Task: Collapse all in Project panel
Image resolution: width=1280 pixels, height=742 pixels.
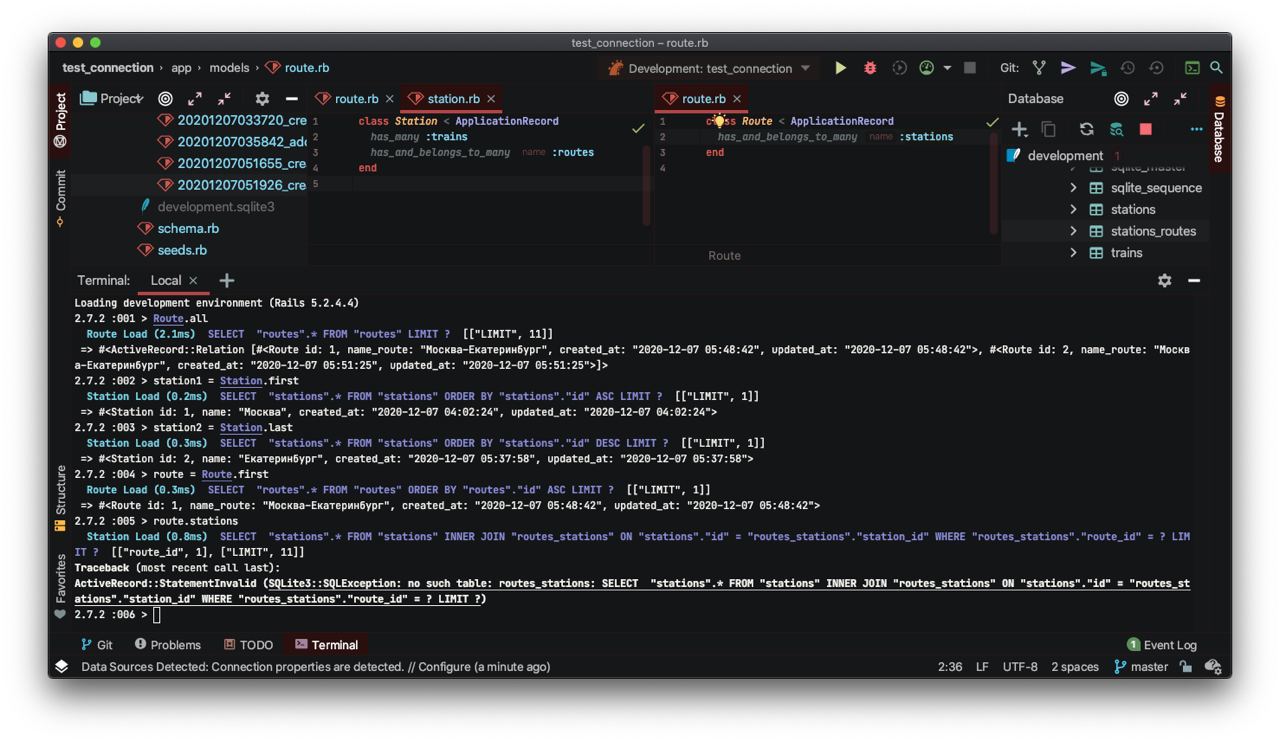Action: pyautogui.click(x=224, y=99)
